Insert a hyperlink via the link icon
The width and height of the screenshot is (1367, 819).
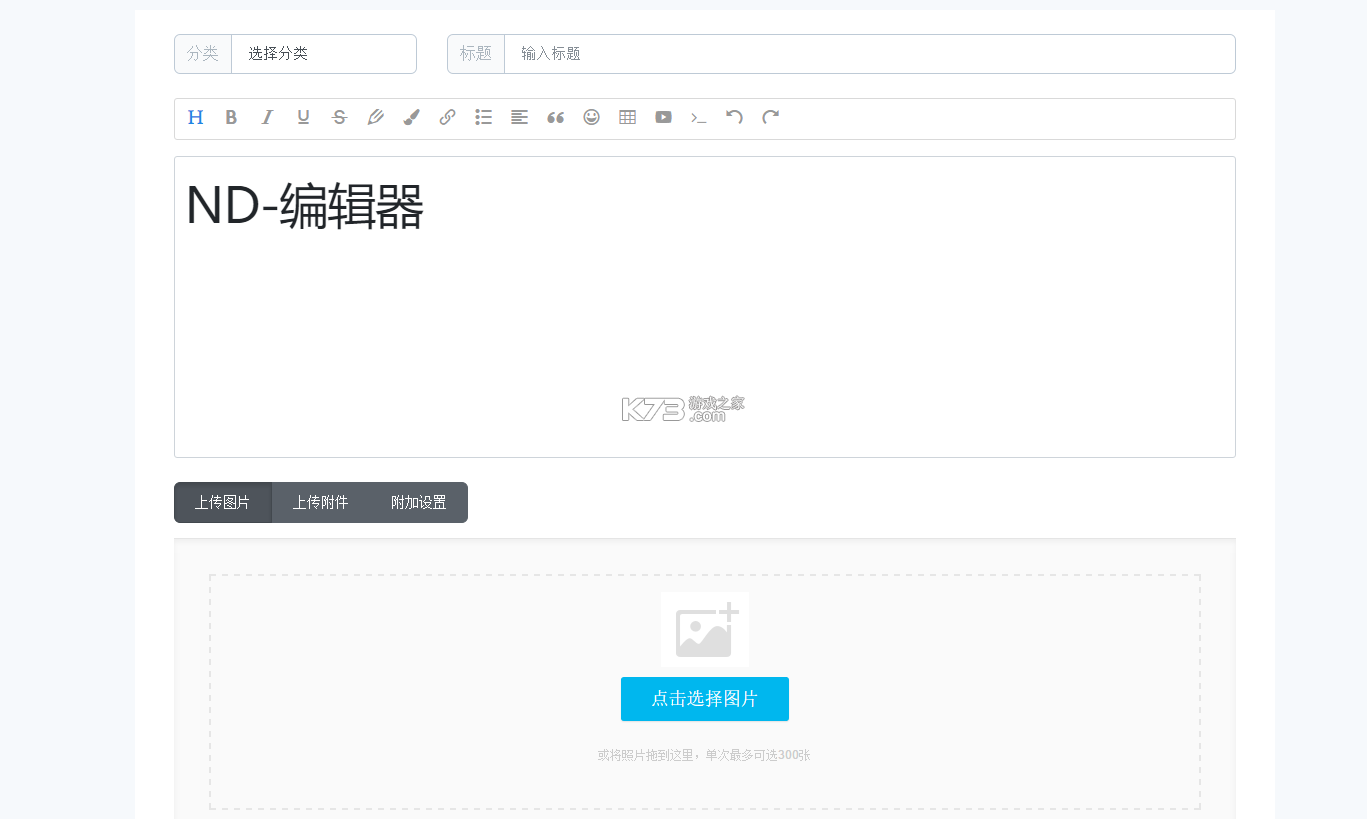click(x=447, y=117)
